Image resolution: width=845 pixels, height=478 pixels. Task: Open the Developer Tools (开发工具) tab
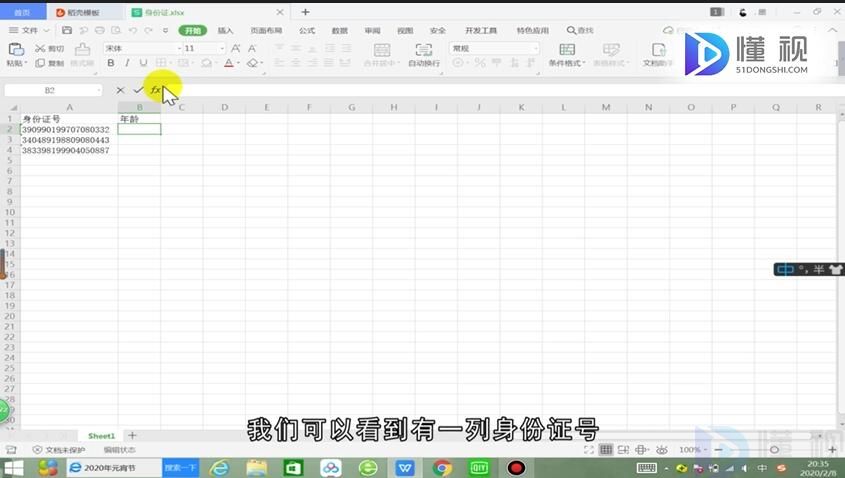click(x=481, y=30)
